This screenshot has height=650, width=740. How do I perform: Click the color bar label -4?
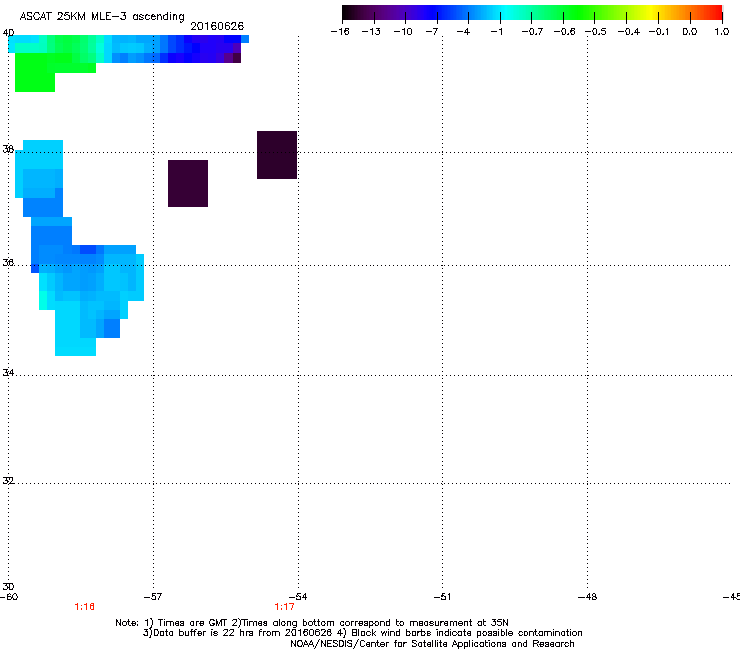[x=463, y=32]
